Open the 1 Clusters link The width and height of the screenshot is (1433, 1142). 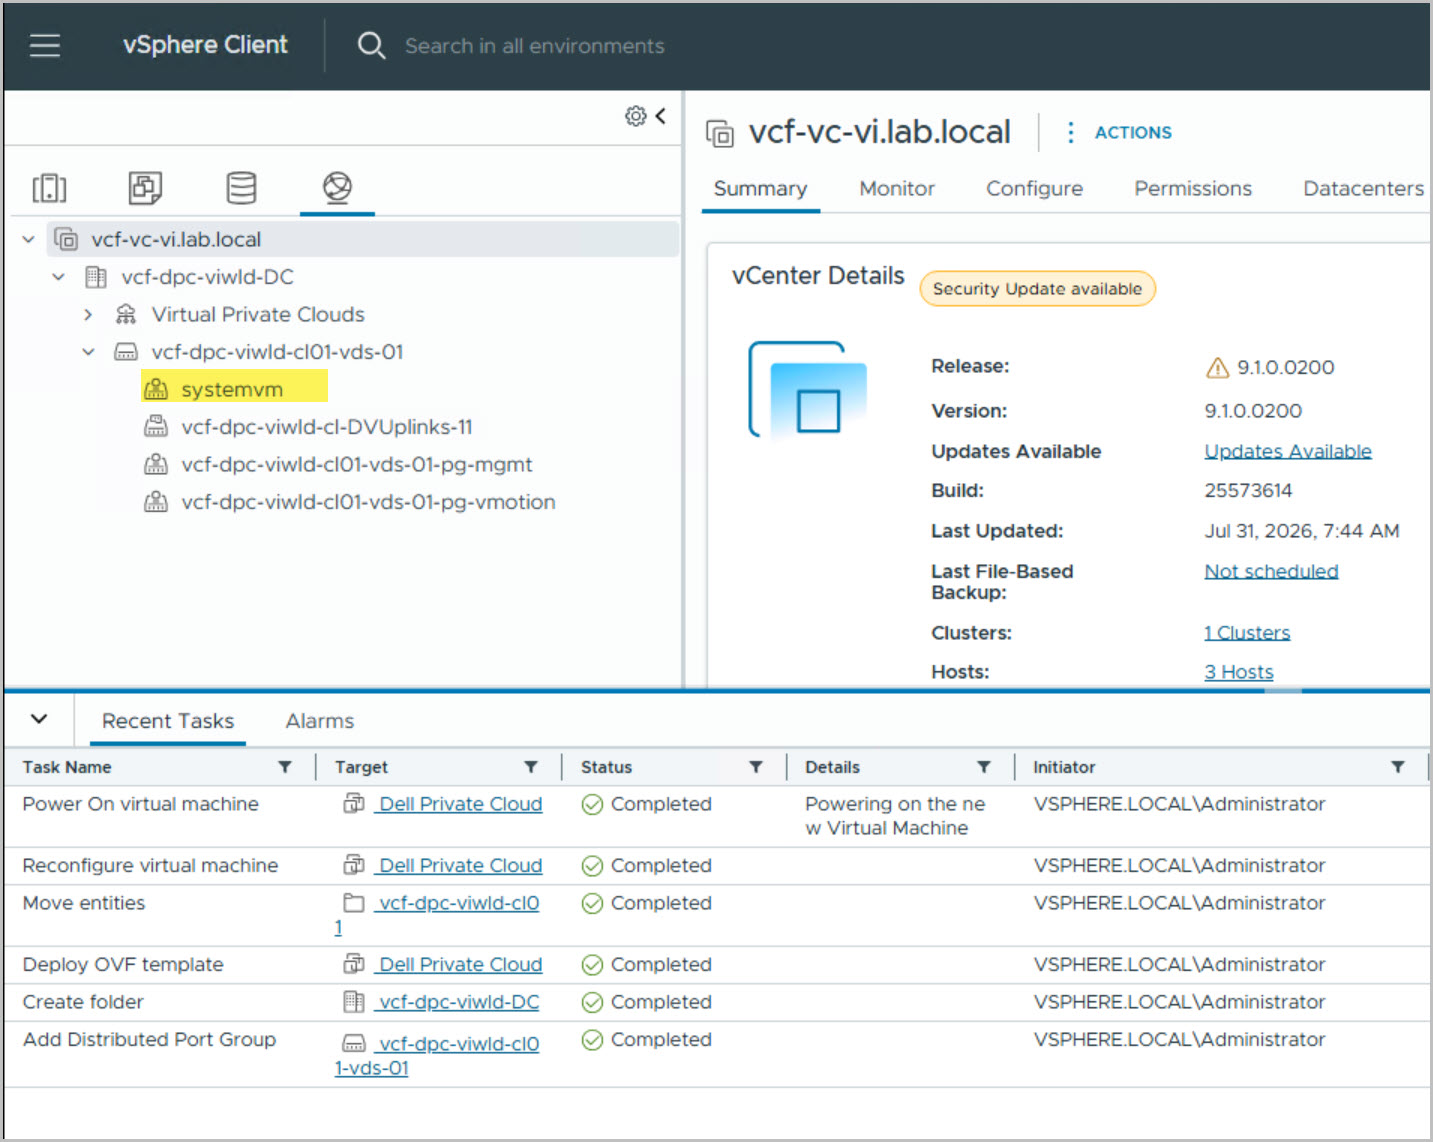[x=1247, y=633]
